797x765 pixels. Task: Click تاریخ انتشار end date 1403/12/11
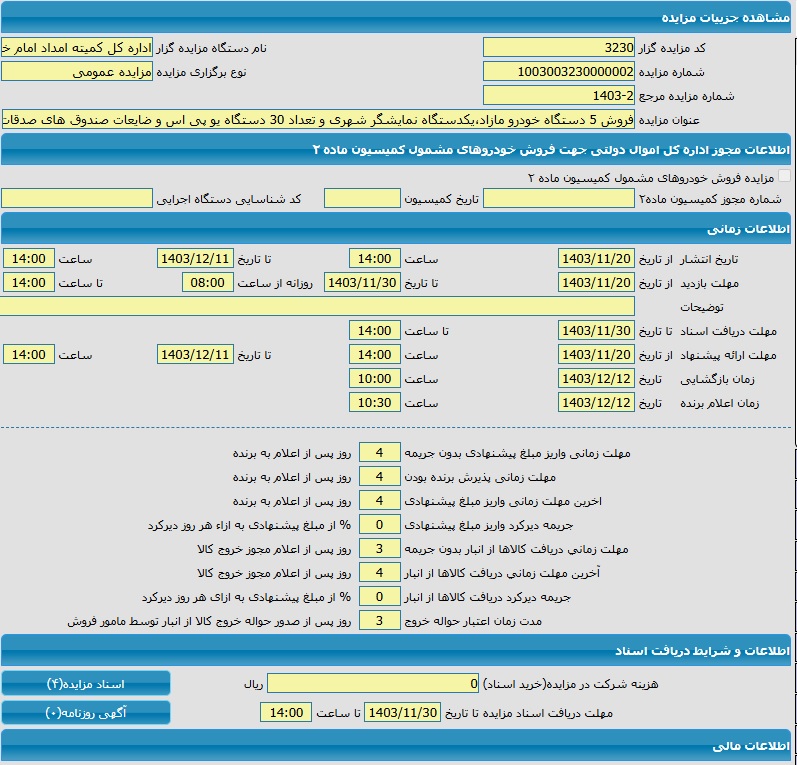coord(195,258)
